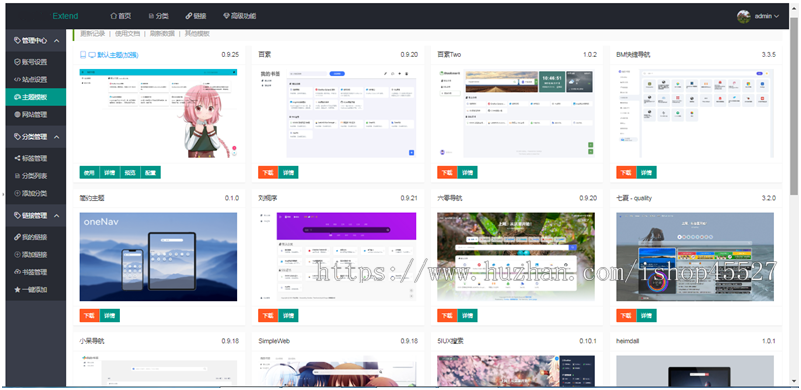The height and width of the screenshot is (390, 801).
Task: Open 书签管理 cloud item in sidebar
Action: [36, 272]
